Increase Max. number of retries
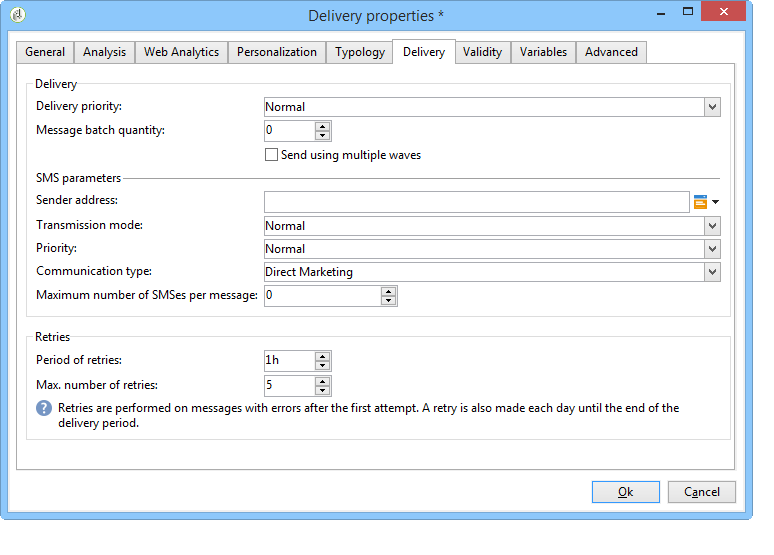Viewport: 774px width, 555px height. [322, 380]
